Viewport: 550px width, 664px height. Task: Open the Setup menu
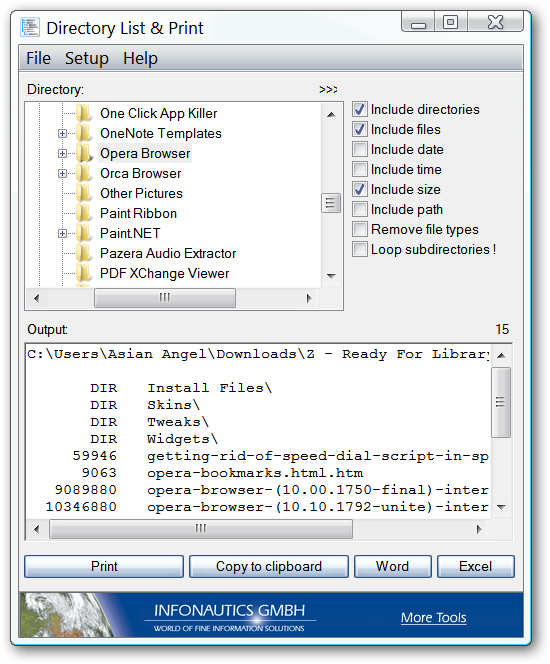(87, 58)
